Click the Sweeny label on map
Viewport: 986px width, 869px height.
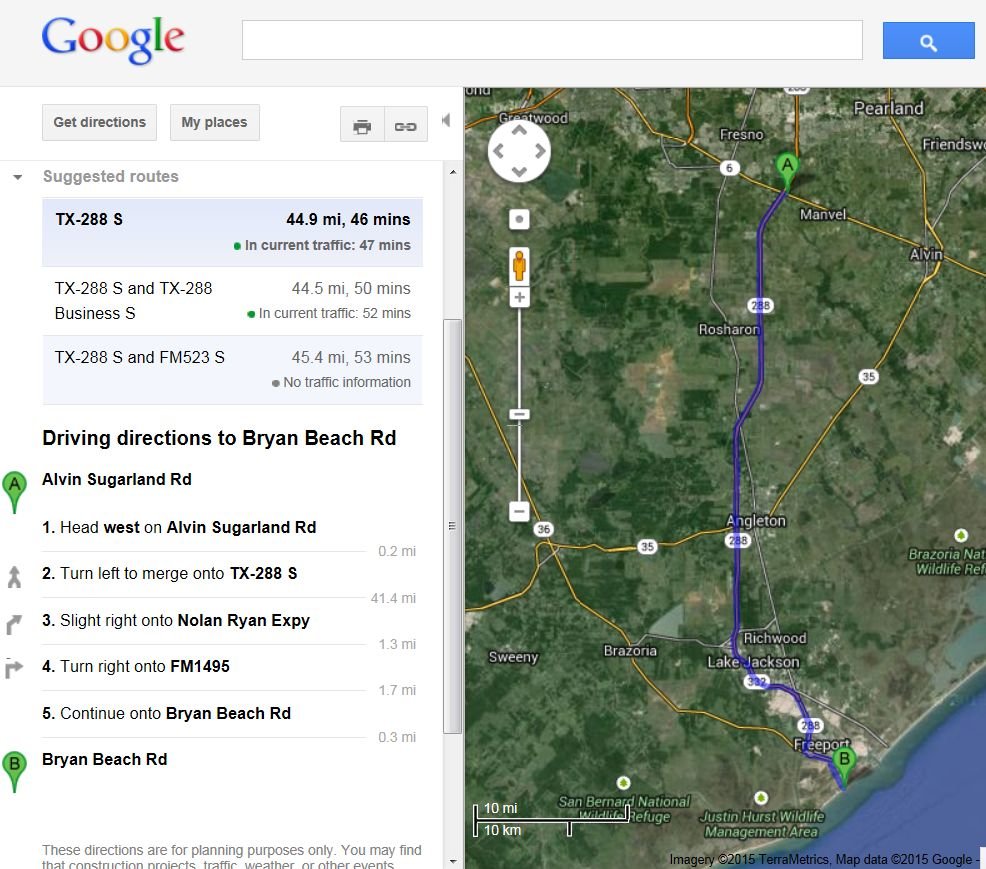[513, 657]
